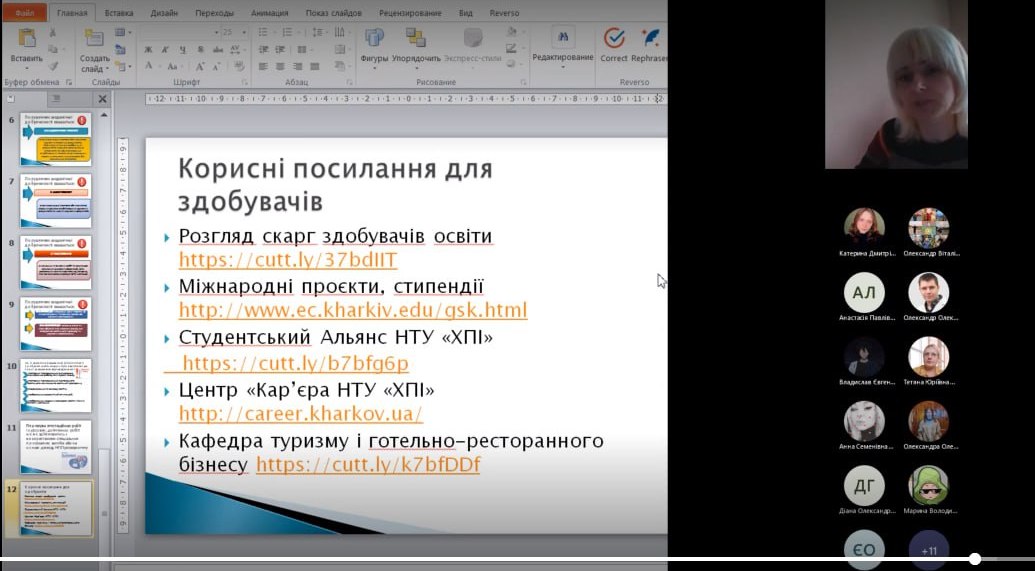Select slide 10 thumbnail

(55, 385)
